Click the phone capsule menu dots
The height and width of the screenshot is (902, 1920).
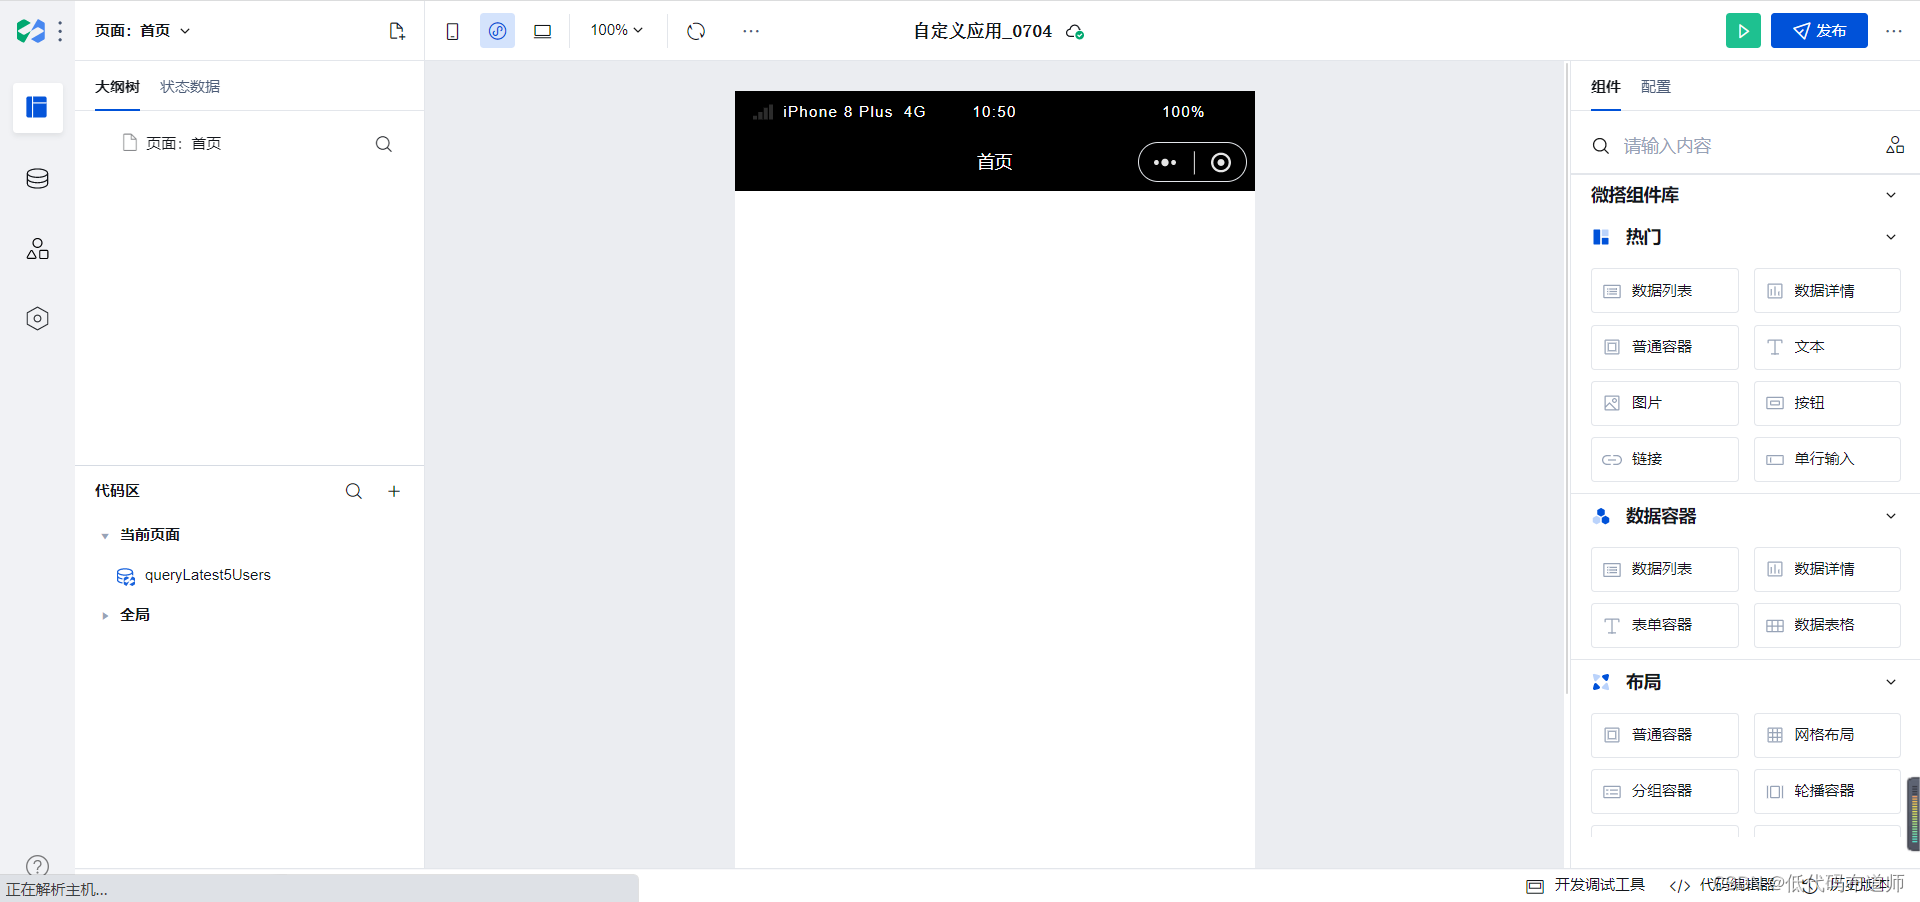[x=1165, y=162]
